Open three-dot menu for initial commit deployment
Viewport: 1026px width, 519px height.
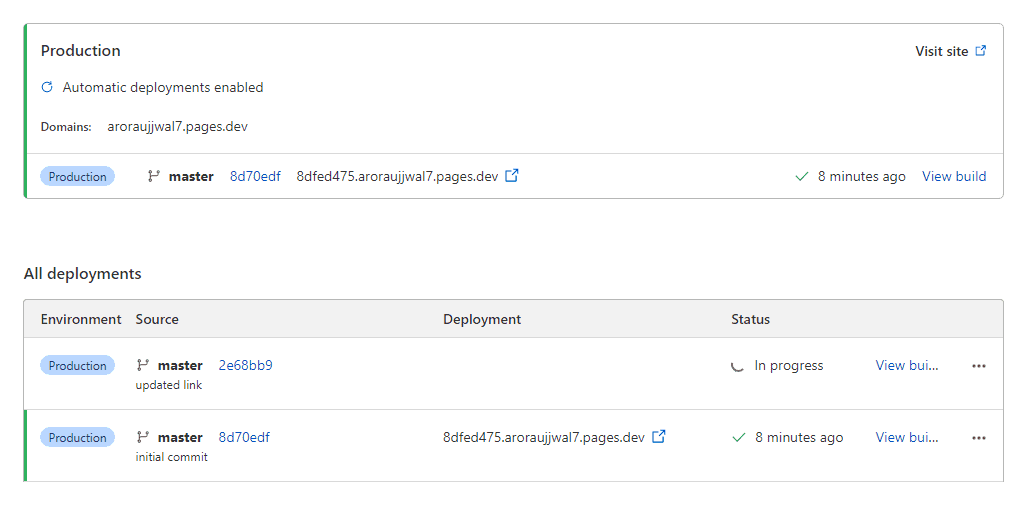(x=978, y=438)
